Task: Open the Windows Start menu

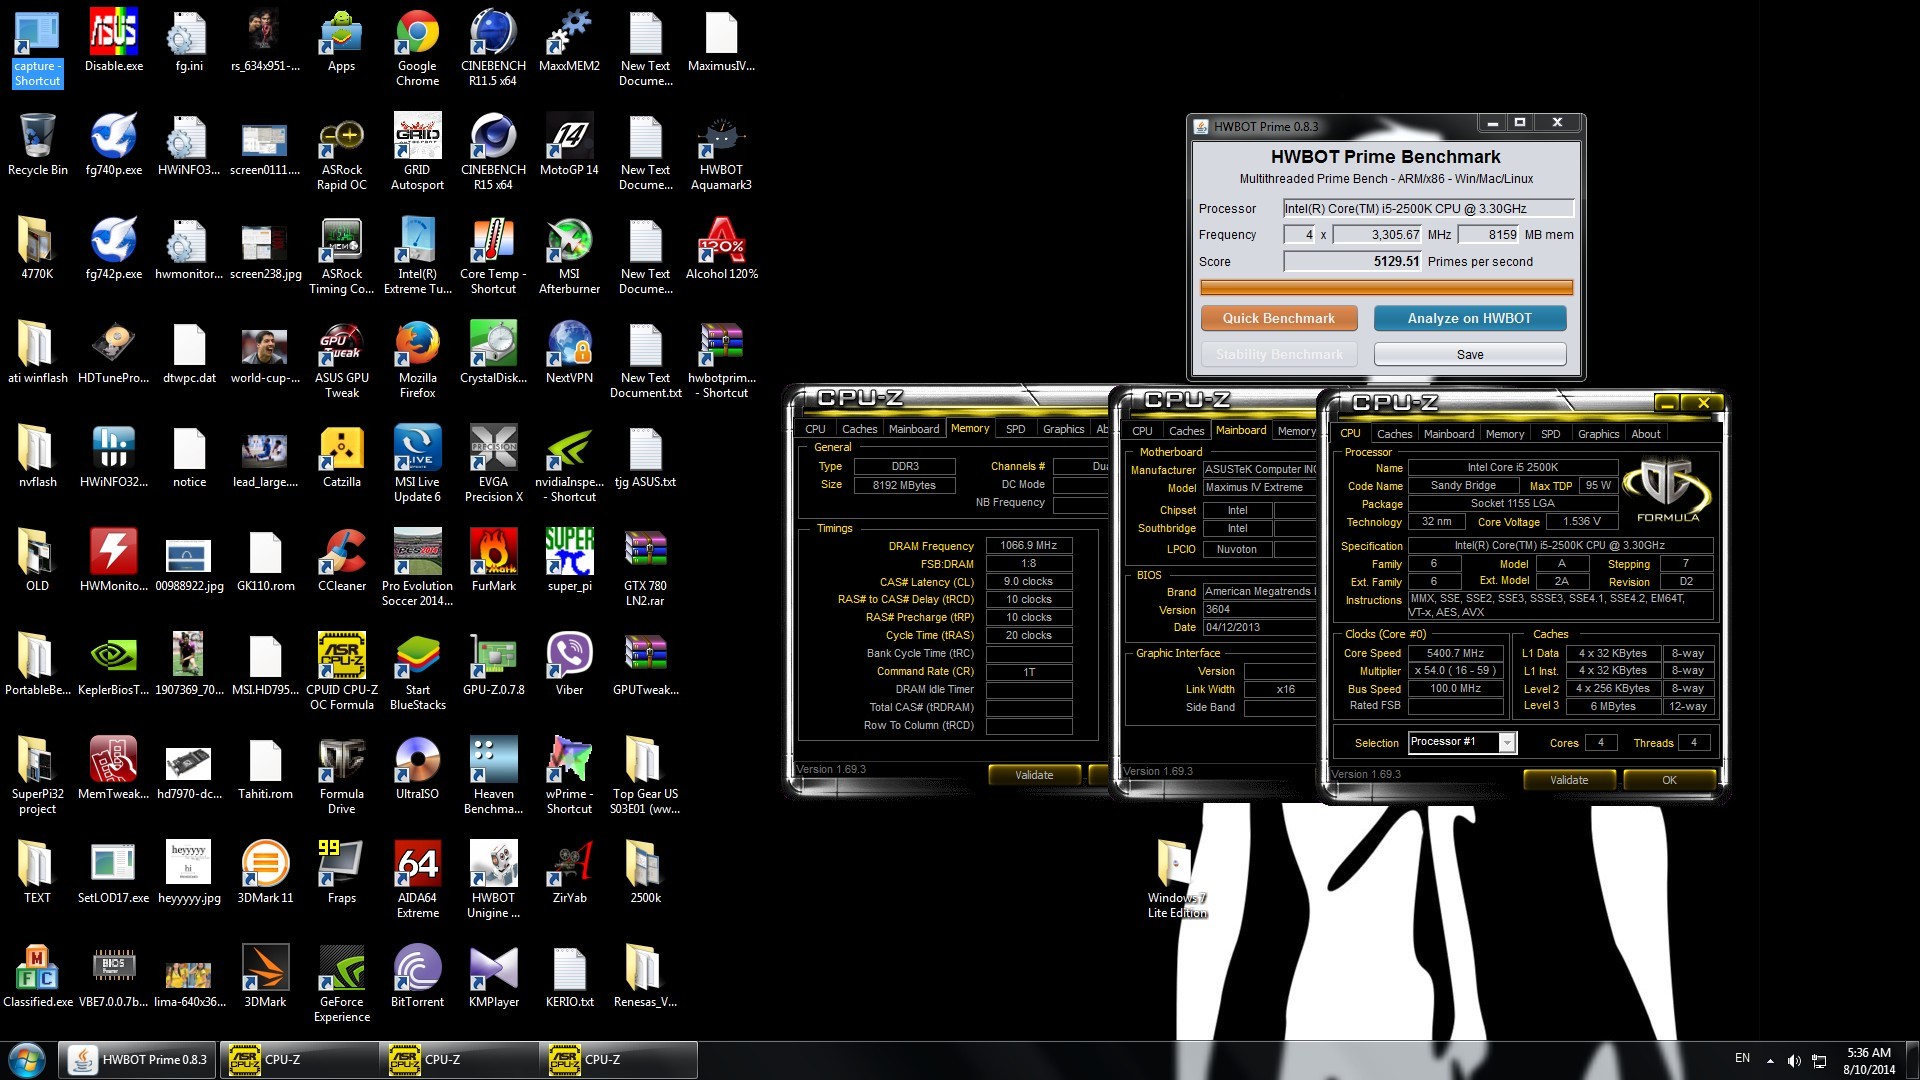Action: click(x=27, y=1060)
